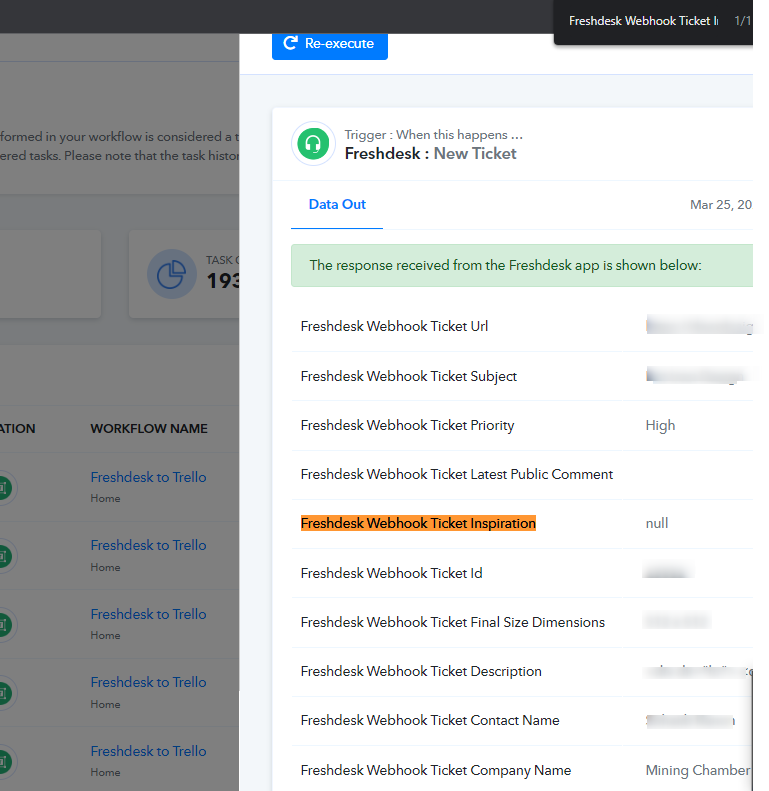The height and width of the screenshot is (791, 769).
Task: Click the High priority value
Action: point(660,426)
